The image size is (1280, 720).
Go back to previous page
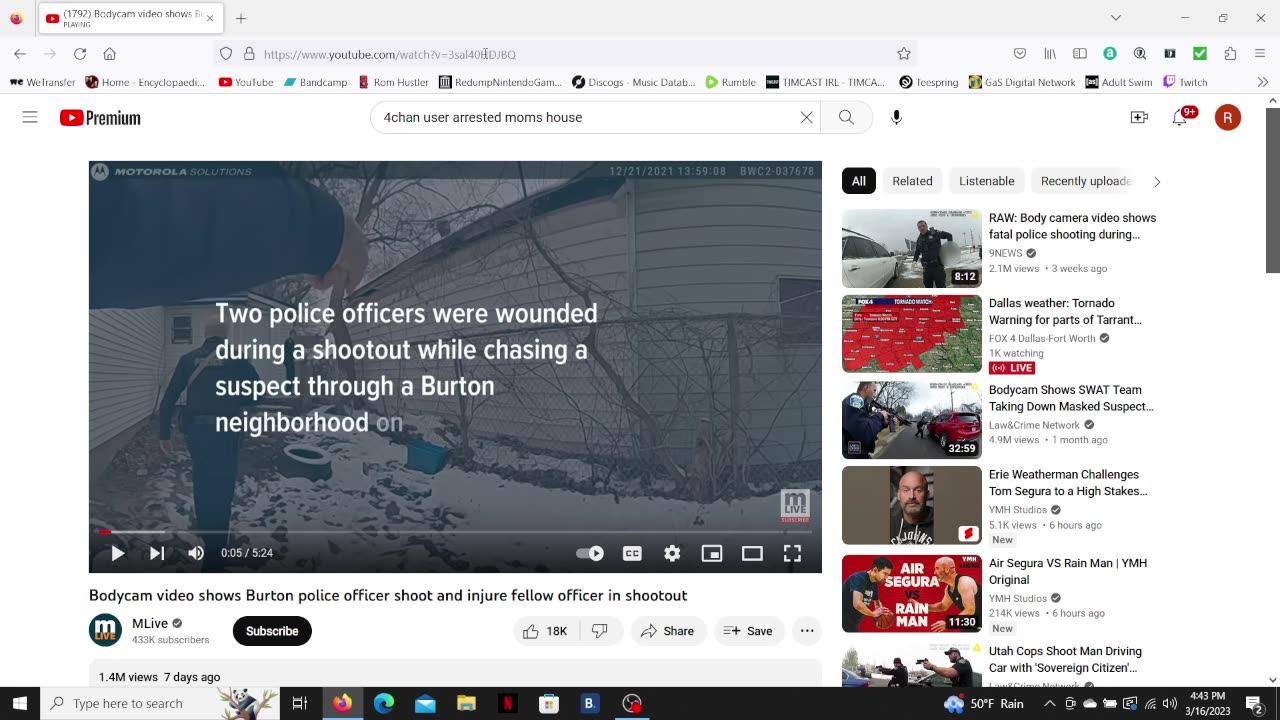20,54
